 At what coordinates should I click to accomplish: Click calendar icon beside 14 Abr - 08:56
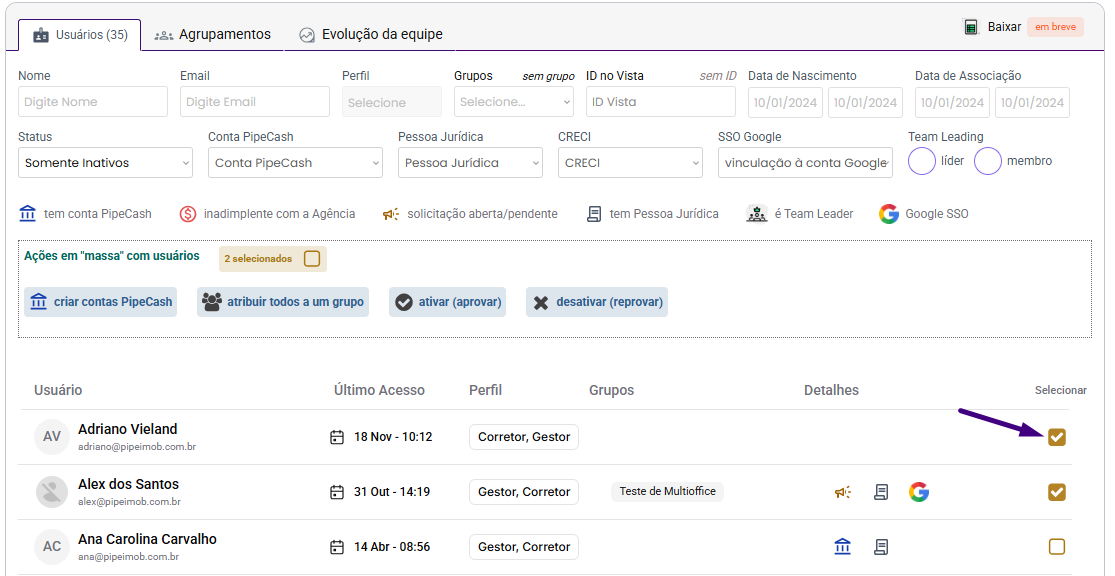[x=337, y=547]
